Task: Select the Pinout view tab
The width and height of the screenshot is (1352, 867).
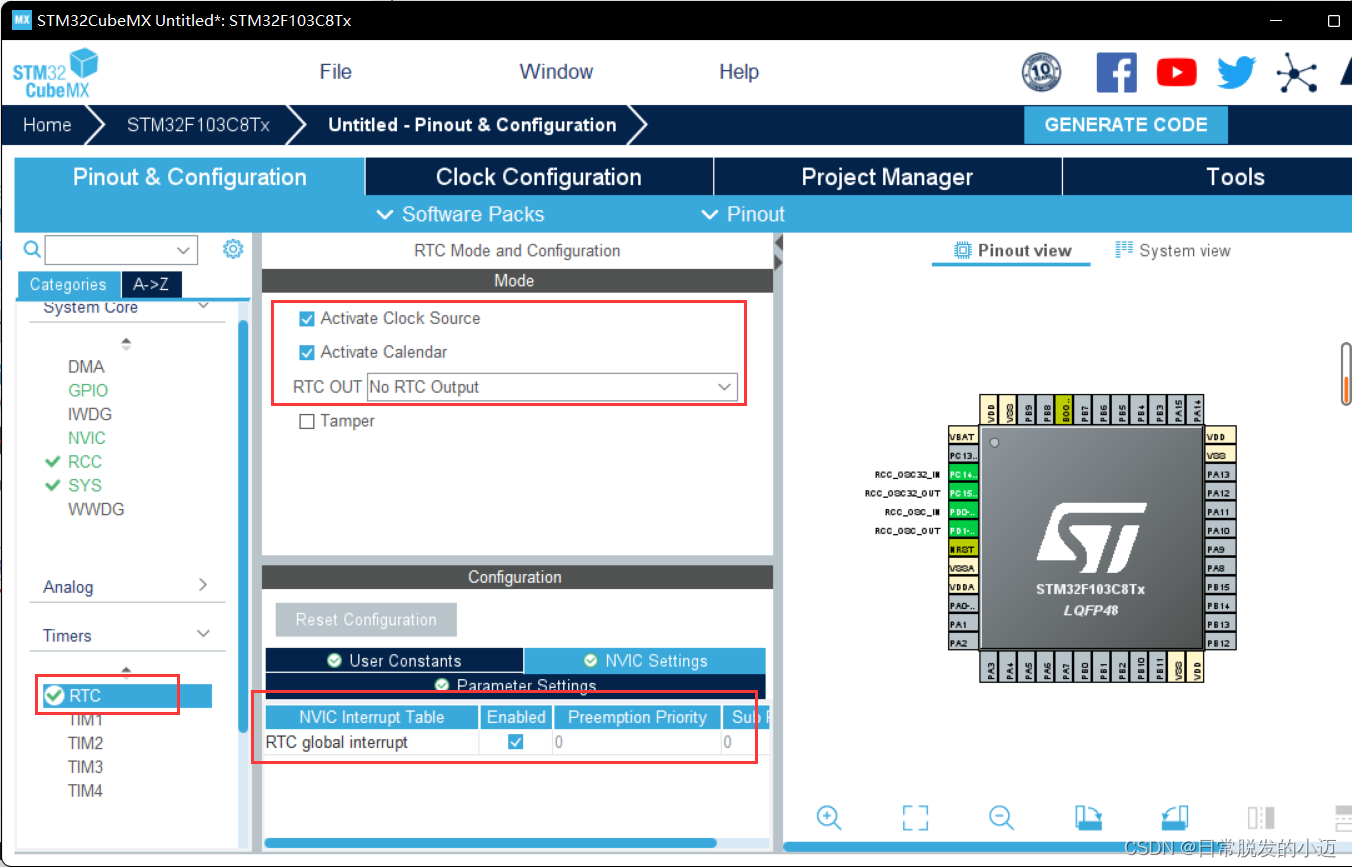Action: pos(1013,251)
